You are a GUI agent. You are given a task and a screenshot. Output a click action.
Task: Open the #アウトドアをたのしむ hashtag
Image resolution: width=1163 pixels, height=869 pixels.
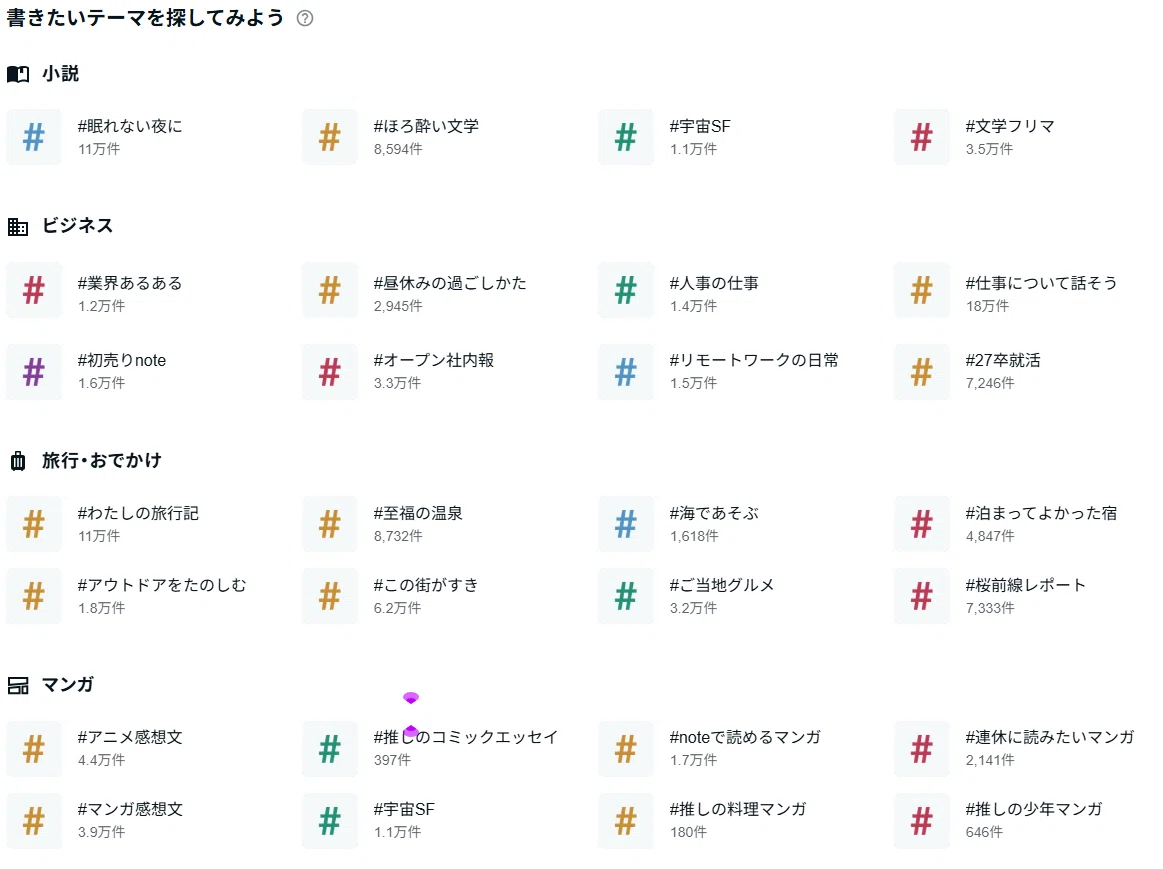pyautogui.click(x=162, y=585)
